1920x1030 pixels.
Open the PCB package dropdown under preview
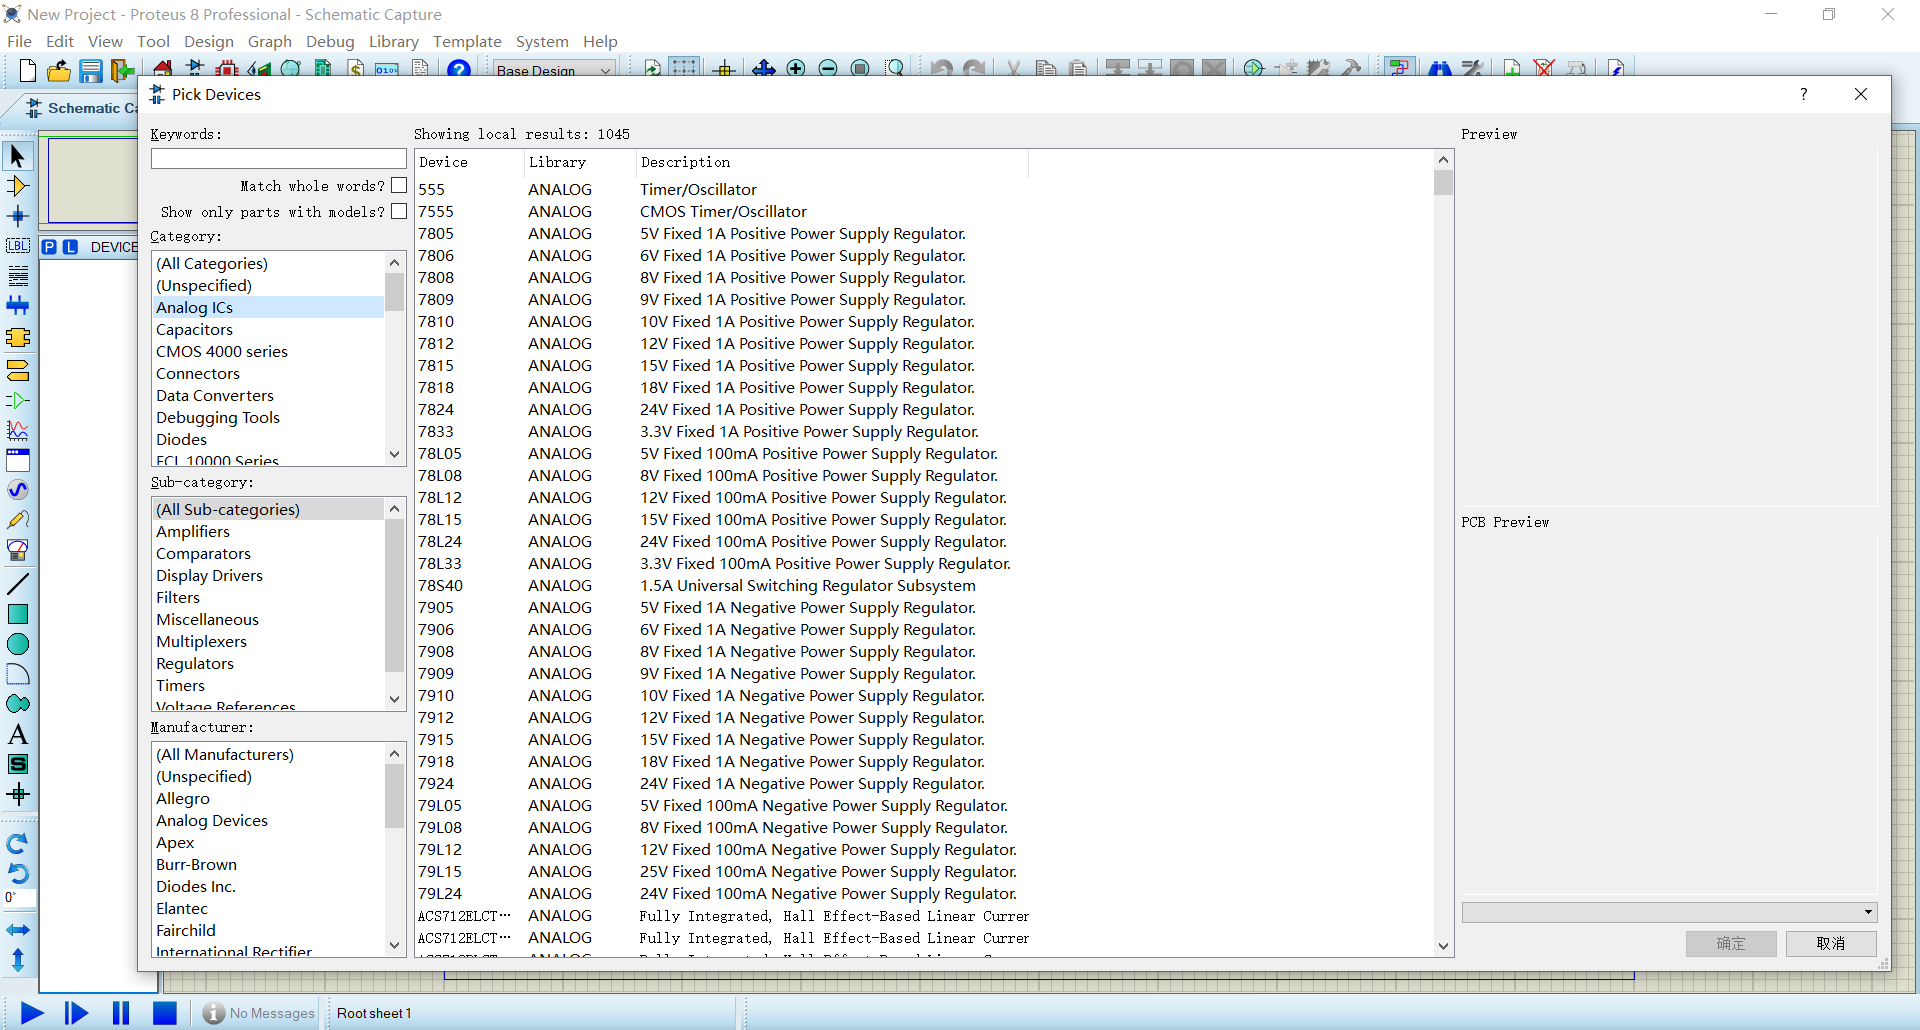click(x=1669, y=912)
